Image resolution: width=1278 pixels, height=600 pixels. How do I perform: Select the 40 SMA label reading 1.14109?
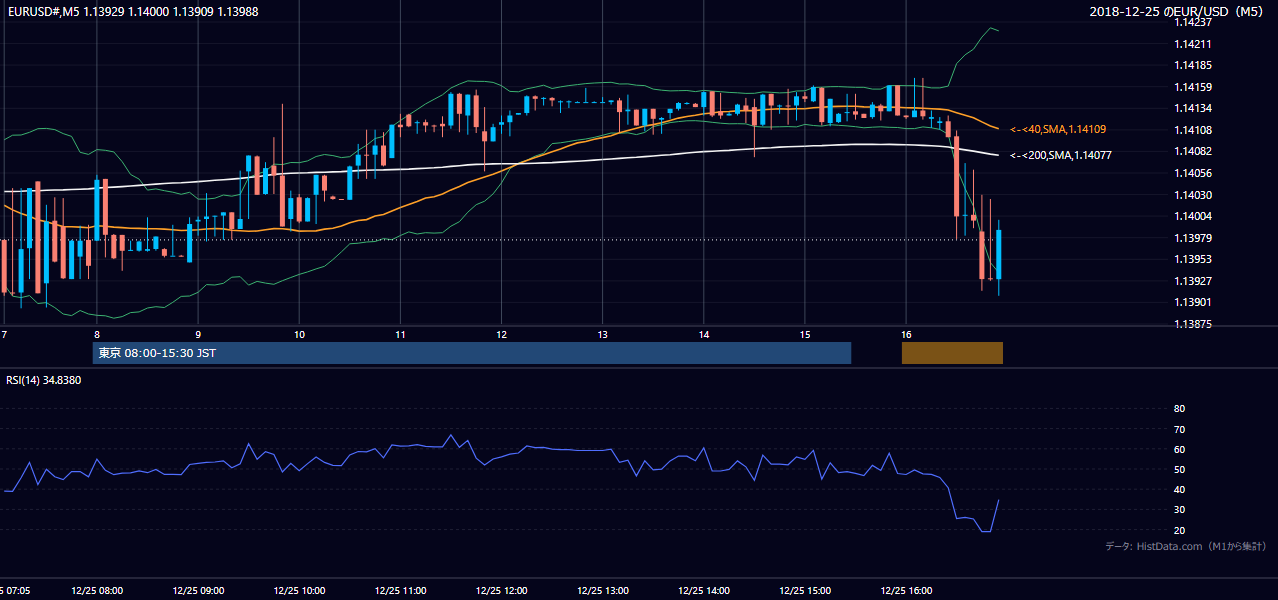(1058, 129)
